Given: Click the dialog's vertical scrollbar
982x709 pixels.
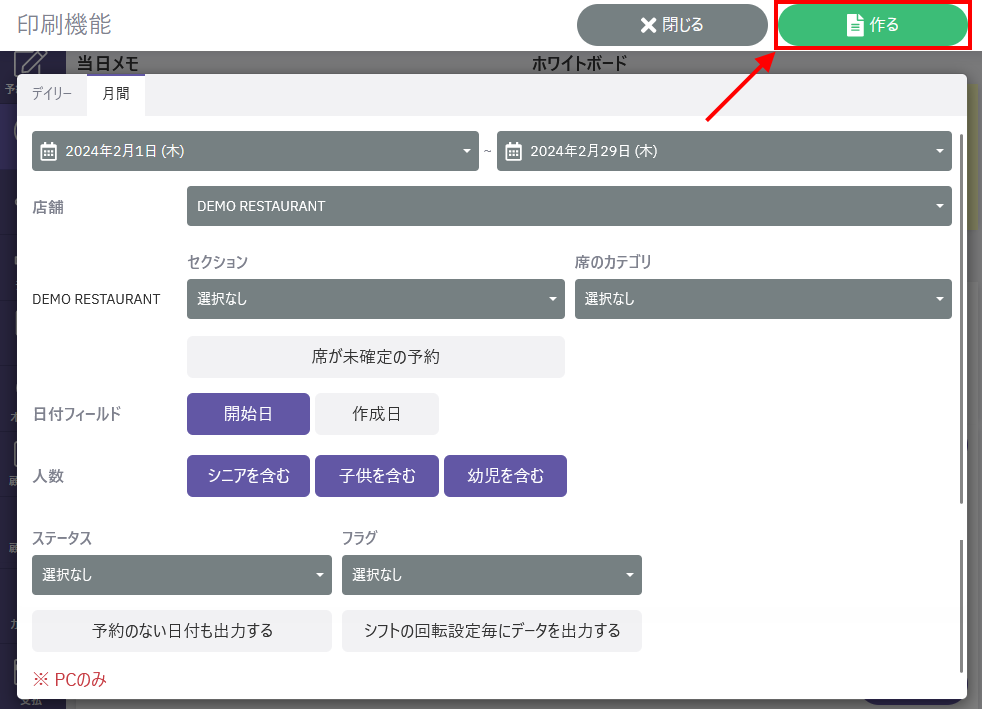Looking at the screenshot, I should tap(962, 320).
